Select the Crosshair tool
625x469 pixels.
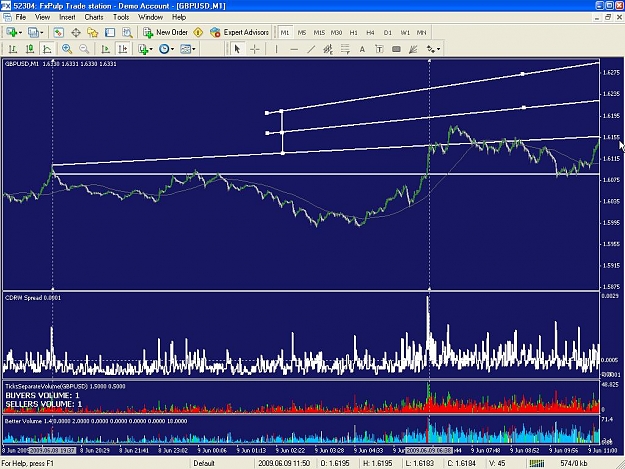point(255,49)
